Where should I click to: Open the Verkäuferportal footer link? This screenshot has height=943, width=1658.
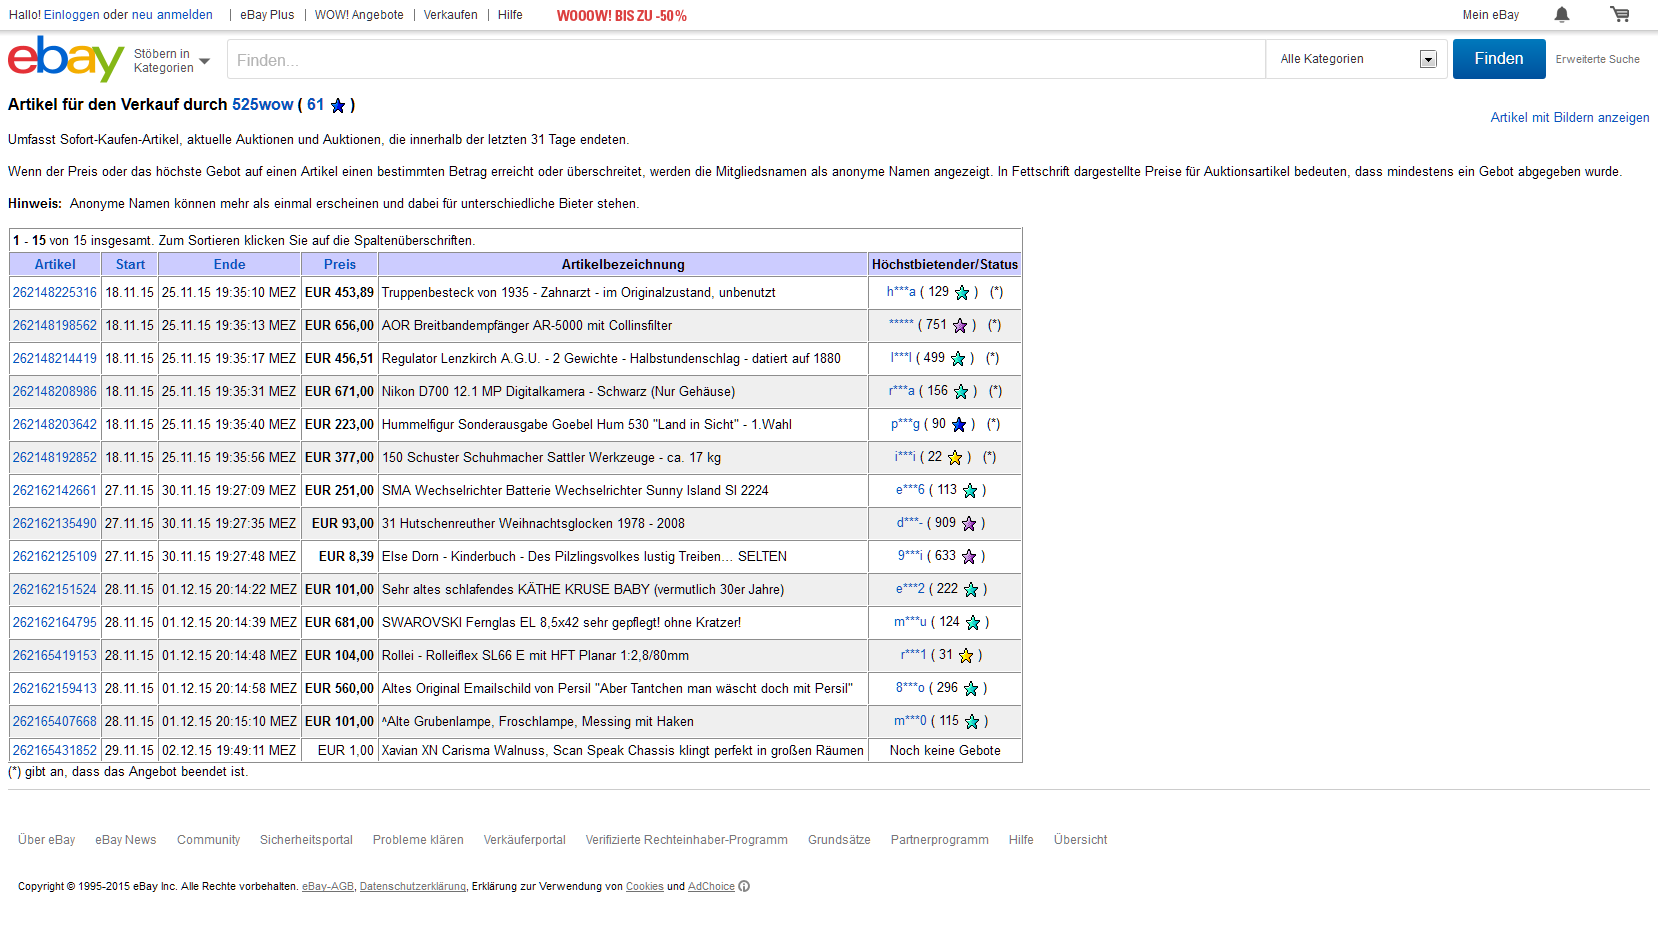click(x=525, y=840)
